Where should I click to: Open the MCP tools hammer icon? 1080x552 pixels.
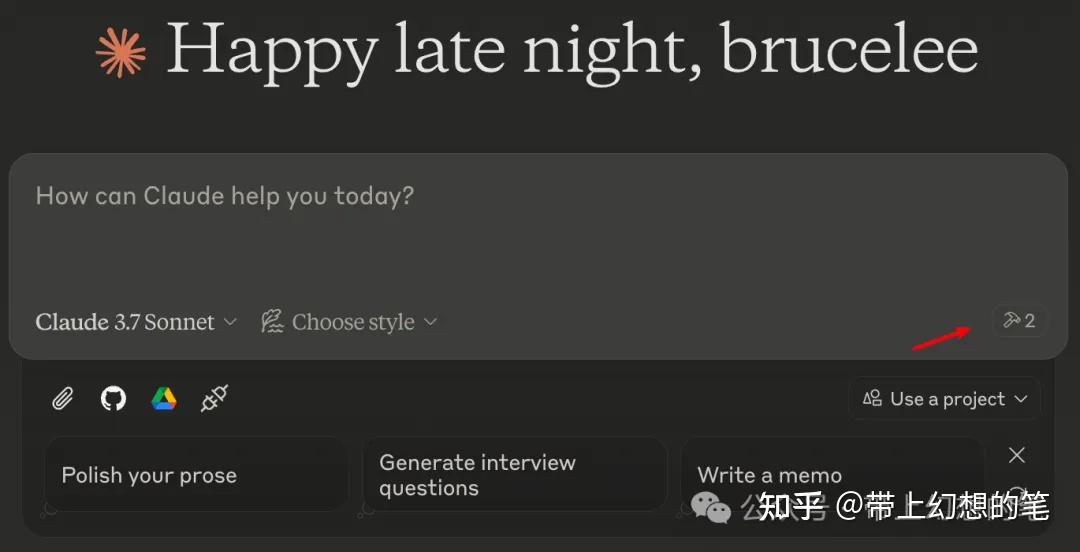click(1011, 321)
